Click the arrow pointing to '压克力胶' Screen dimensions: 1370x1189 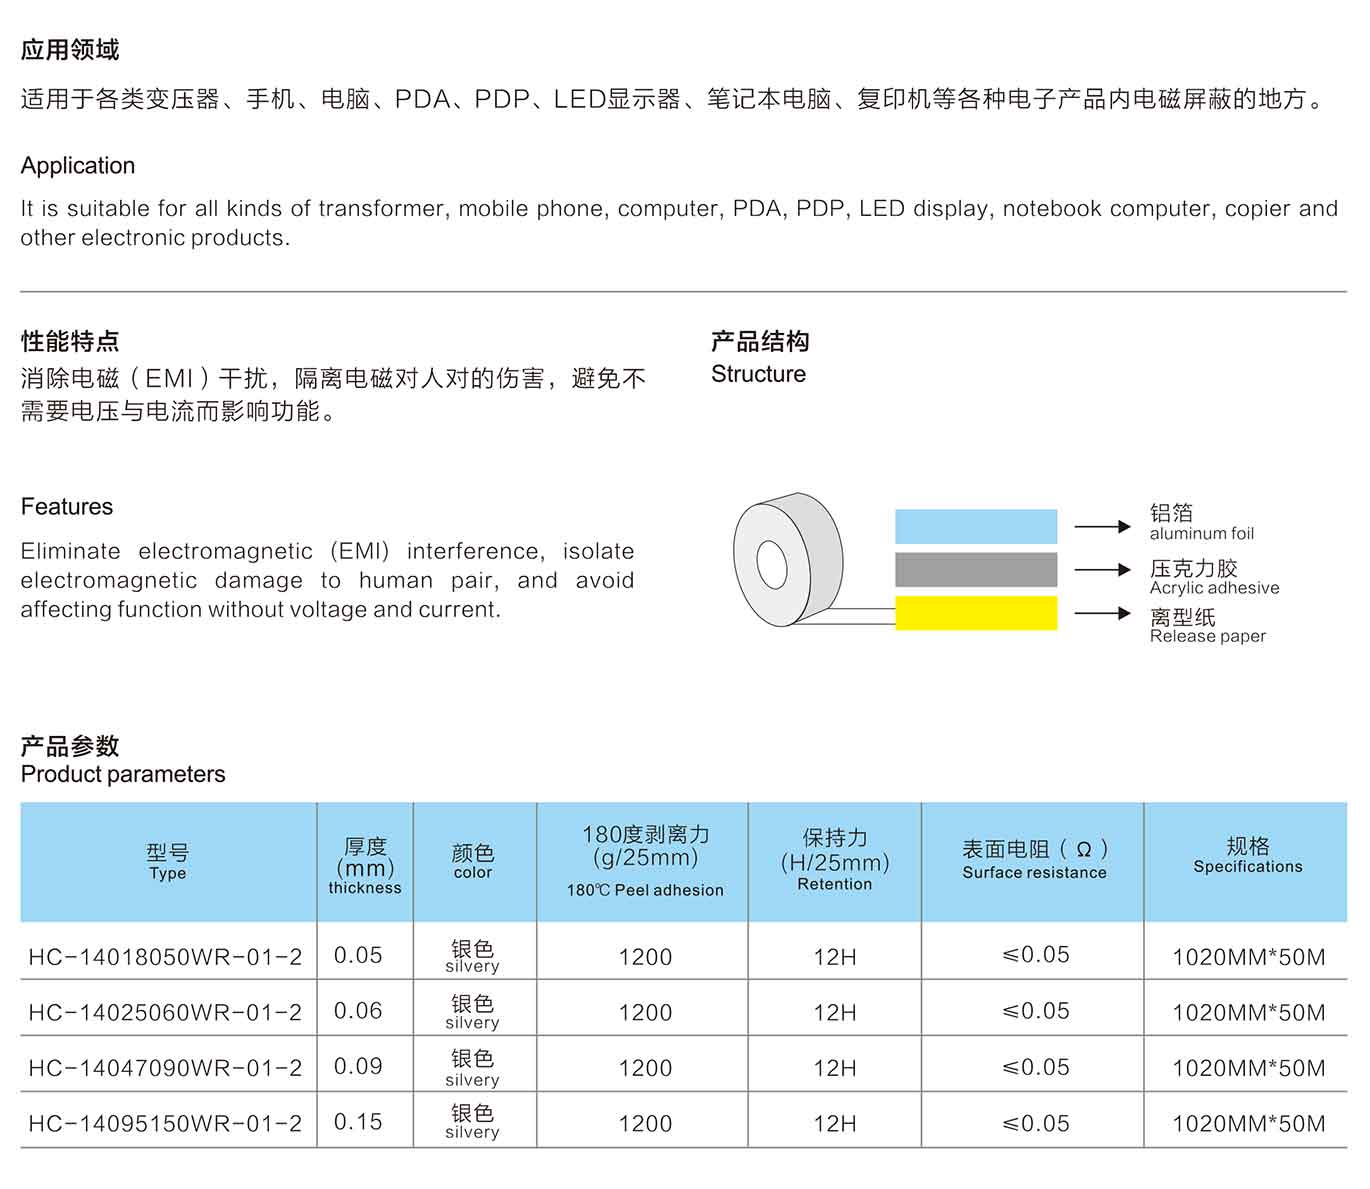[1103, 570]
